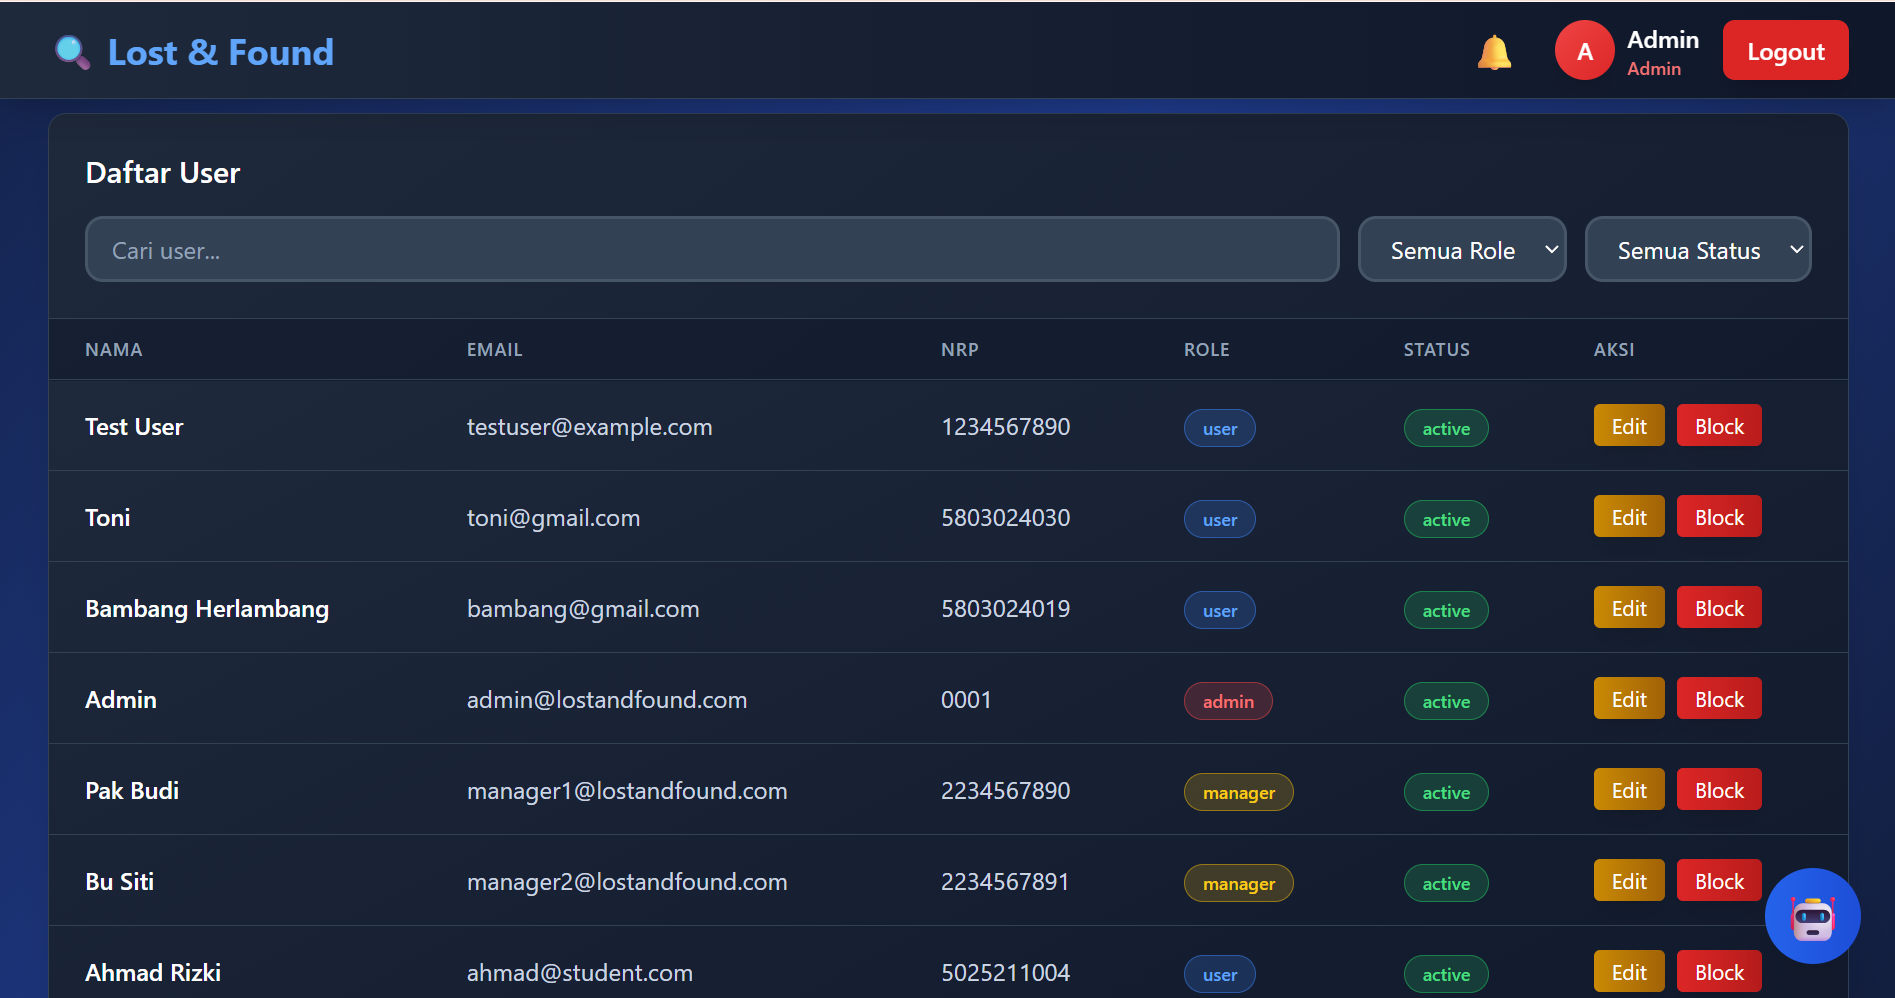Expand the Semua Status filter dropdown
Viewport: 1895px width, 998px height.
[1697, 250]
